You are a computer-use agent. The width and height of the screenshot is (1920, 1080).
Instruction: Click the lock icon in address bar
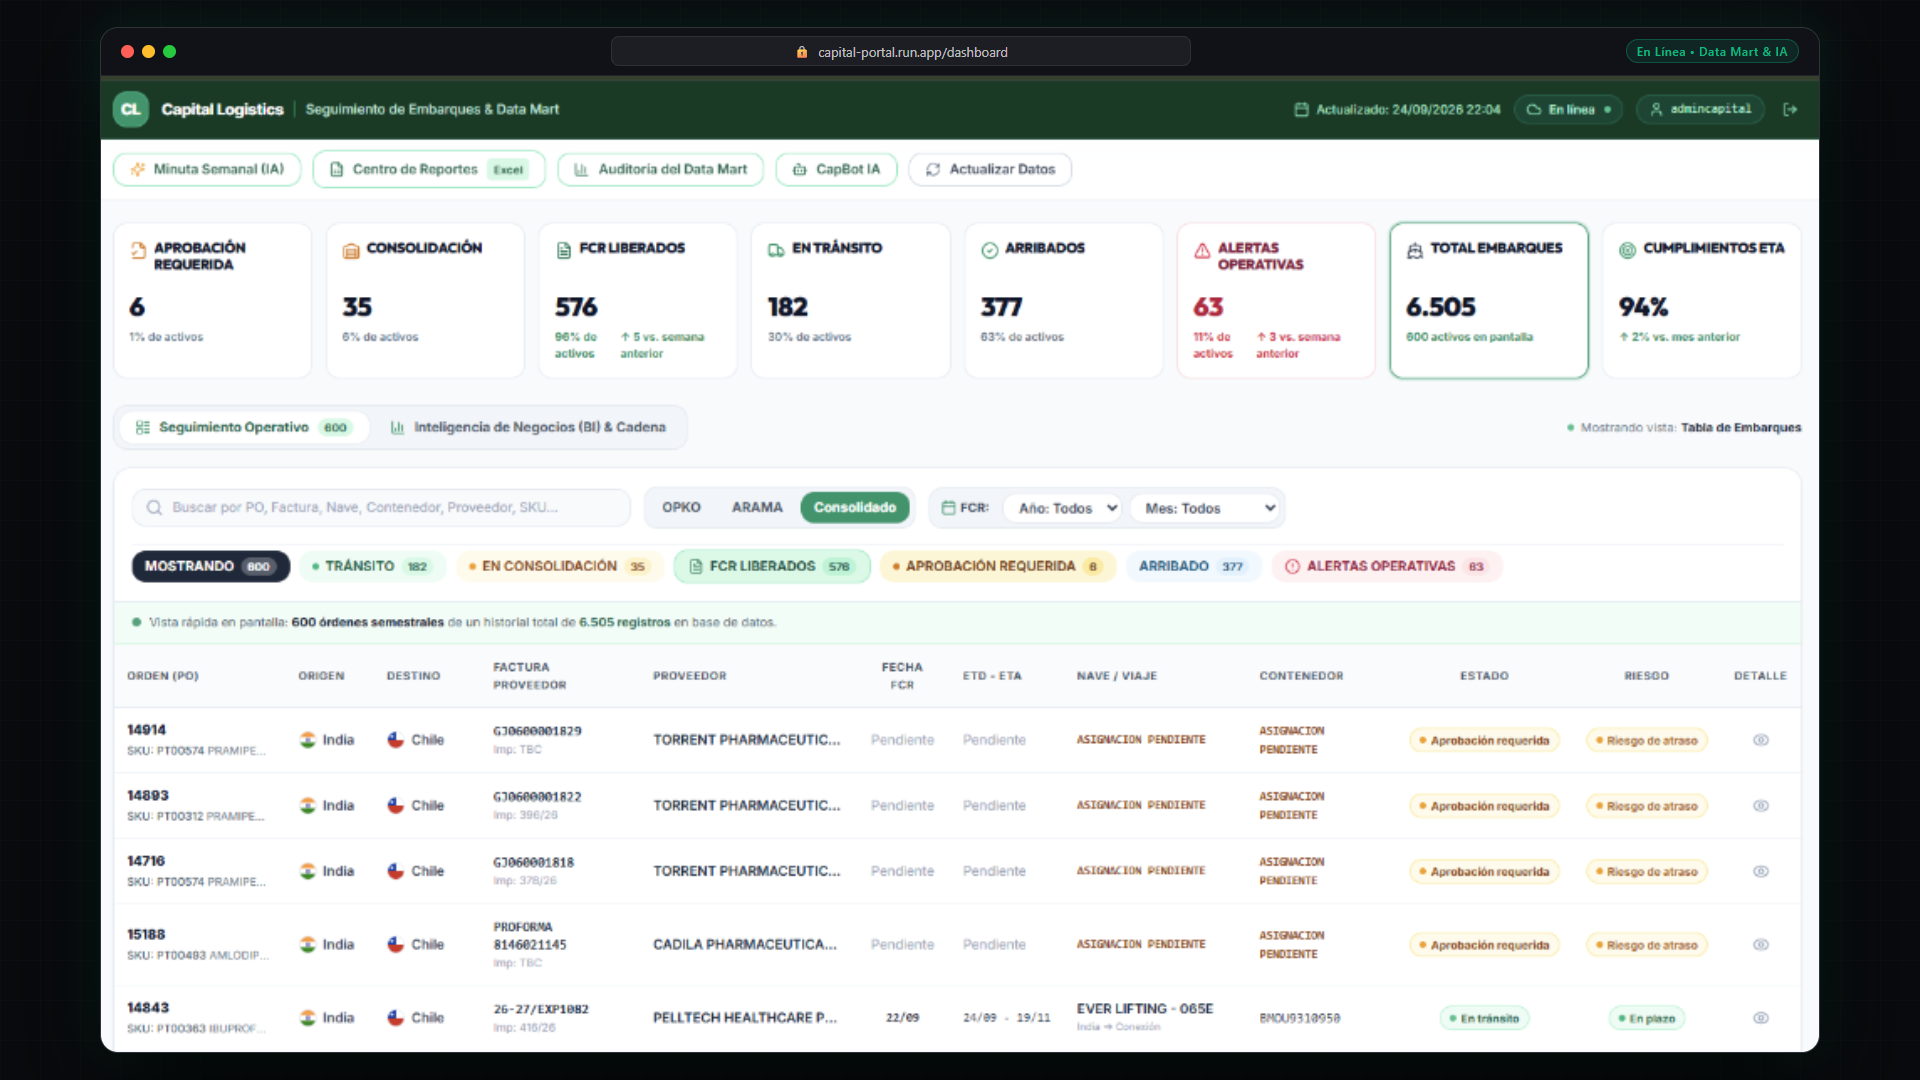tap(801, 52)
